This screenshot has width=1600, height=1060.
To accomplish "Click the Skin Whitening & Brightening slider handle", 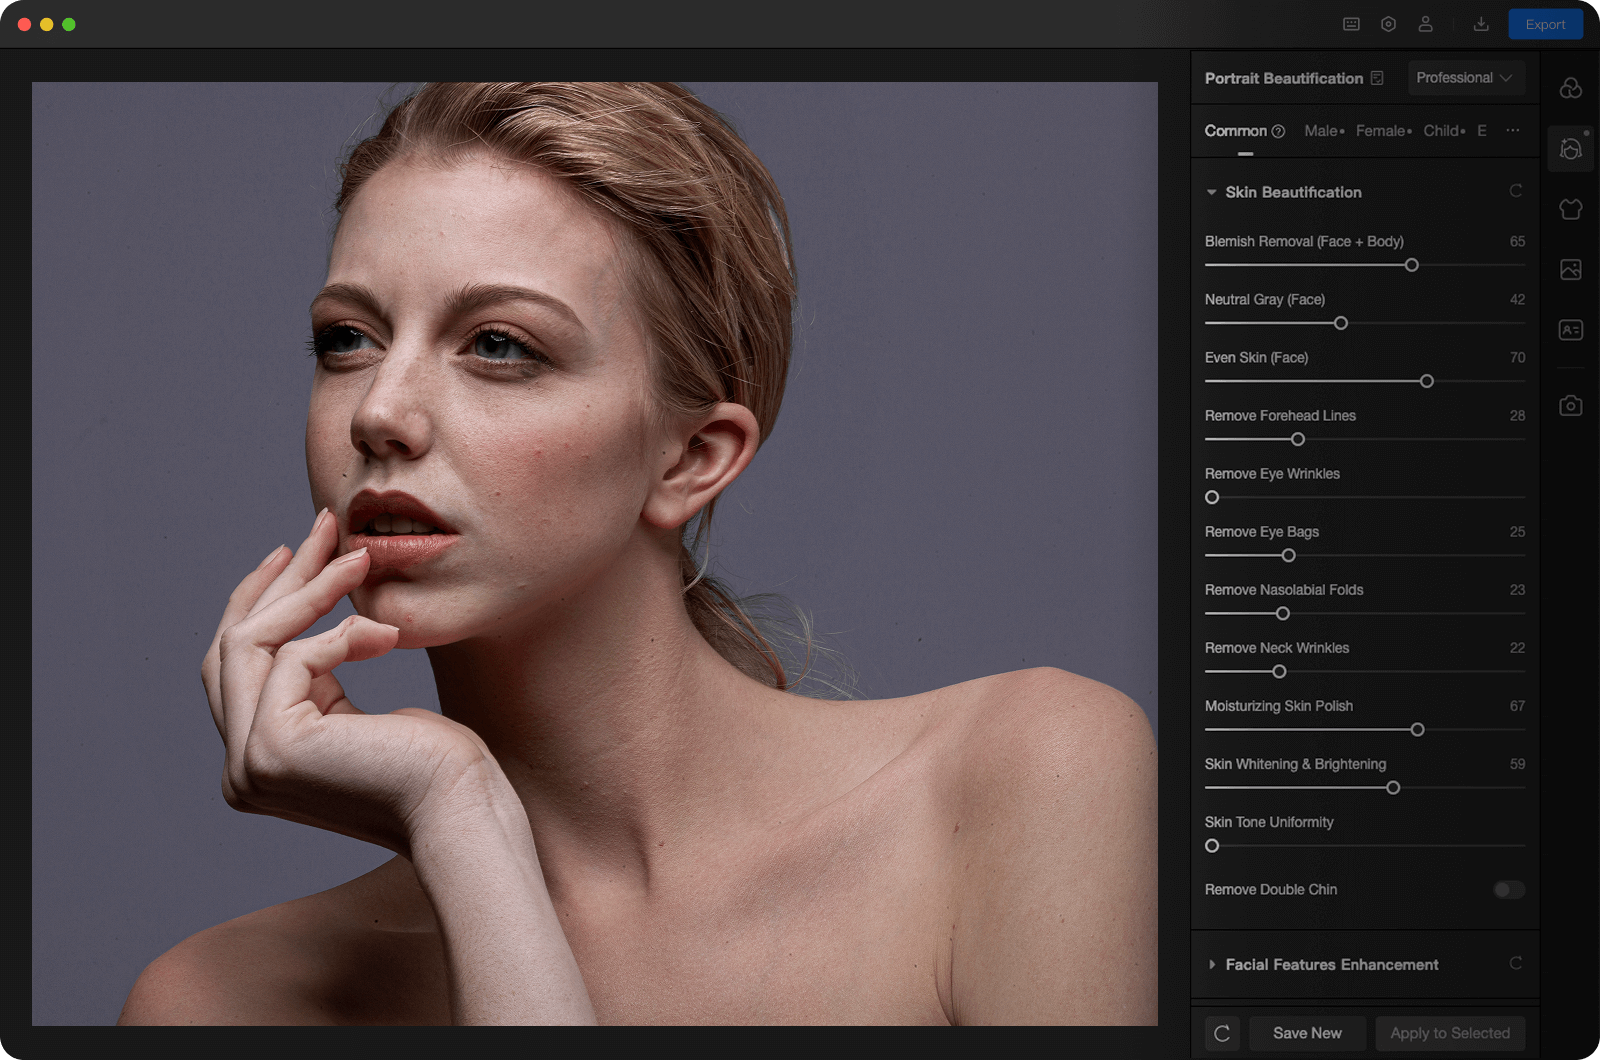I will pos(1393,788).
